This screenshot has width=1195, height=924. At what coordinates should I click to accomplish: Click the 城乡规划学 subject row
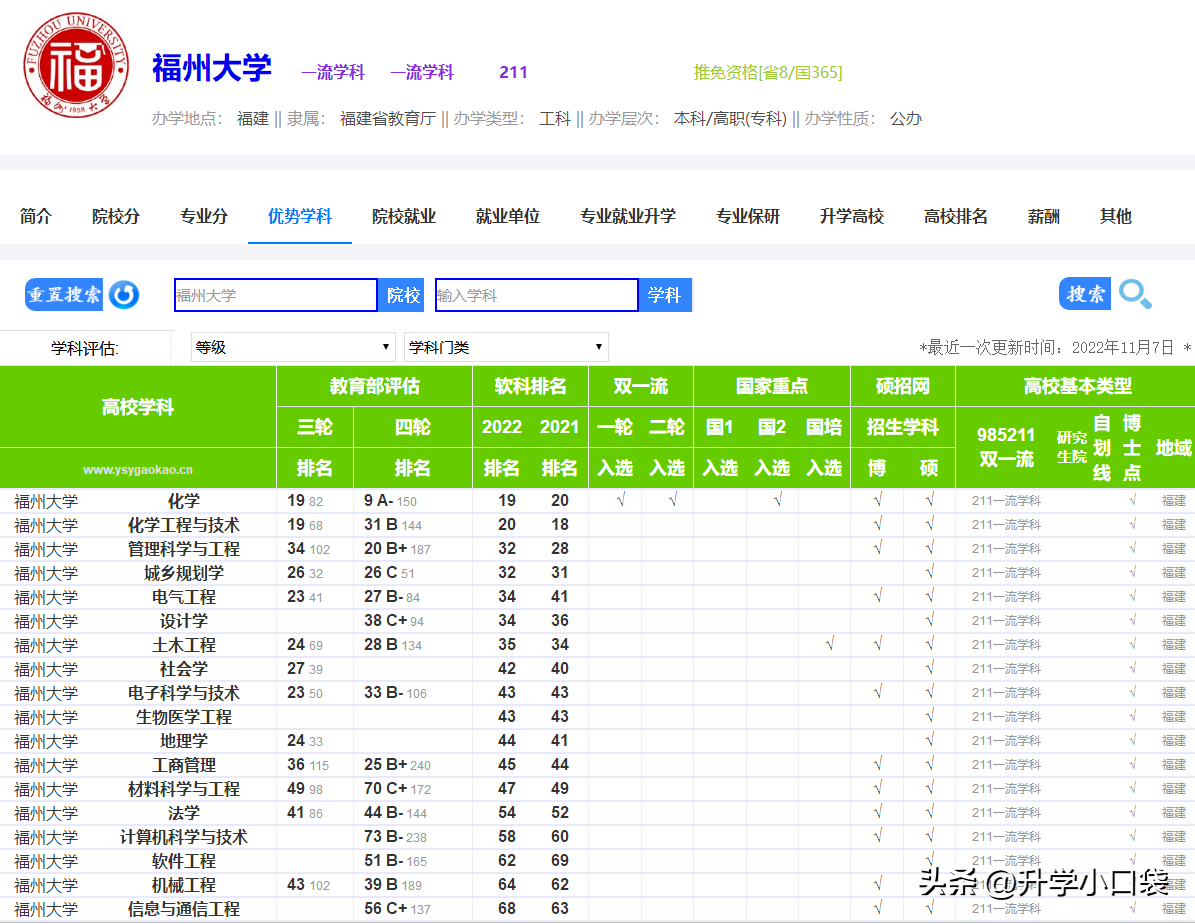598,573
